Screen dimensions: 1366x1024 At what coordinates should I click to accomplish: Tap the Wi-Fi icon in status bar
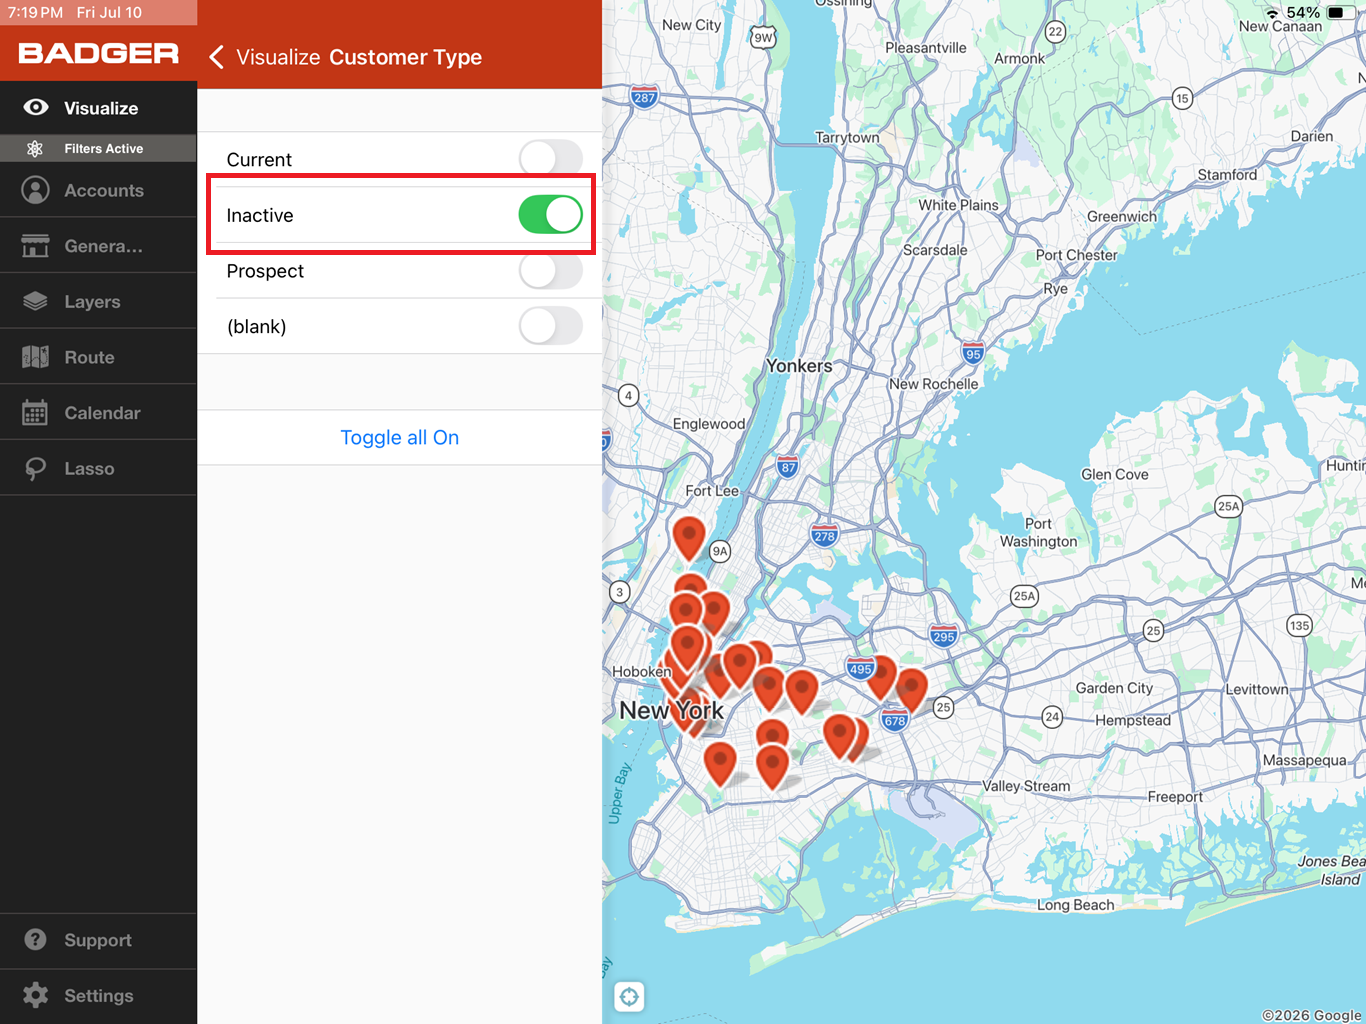1273,13
